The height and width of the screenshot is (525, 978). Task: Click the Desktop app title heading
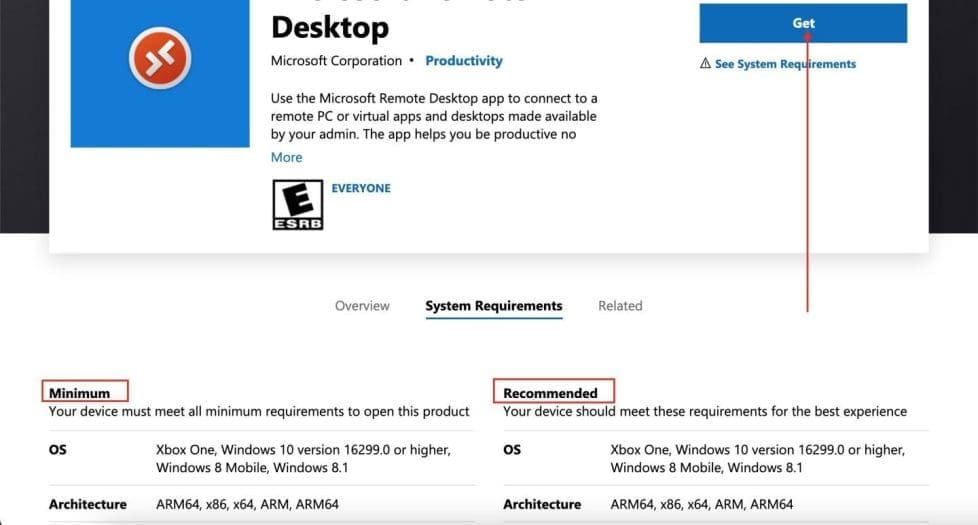[x=330, y=27]
